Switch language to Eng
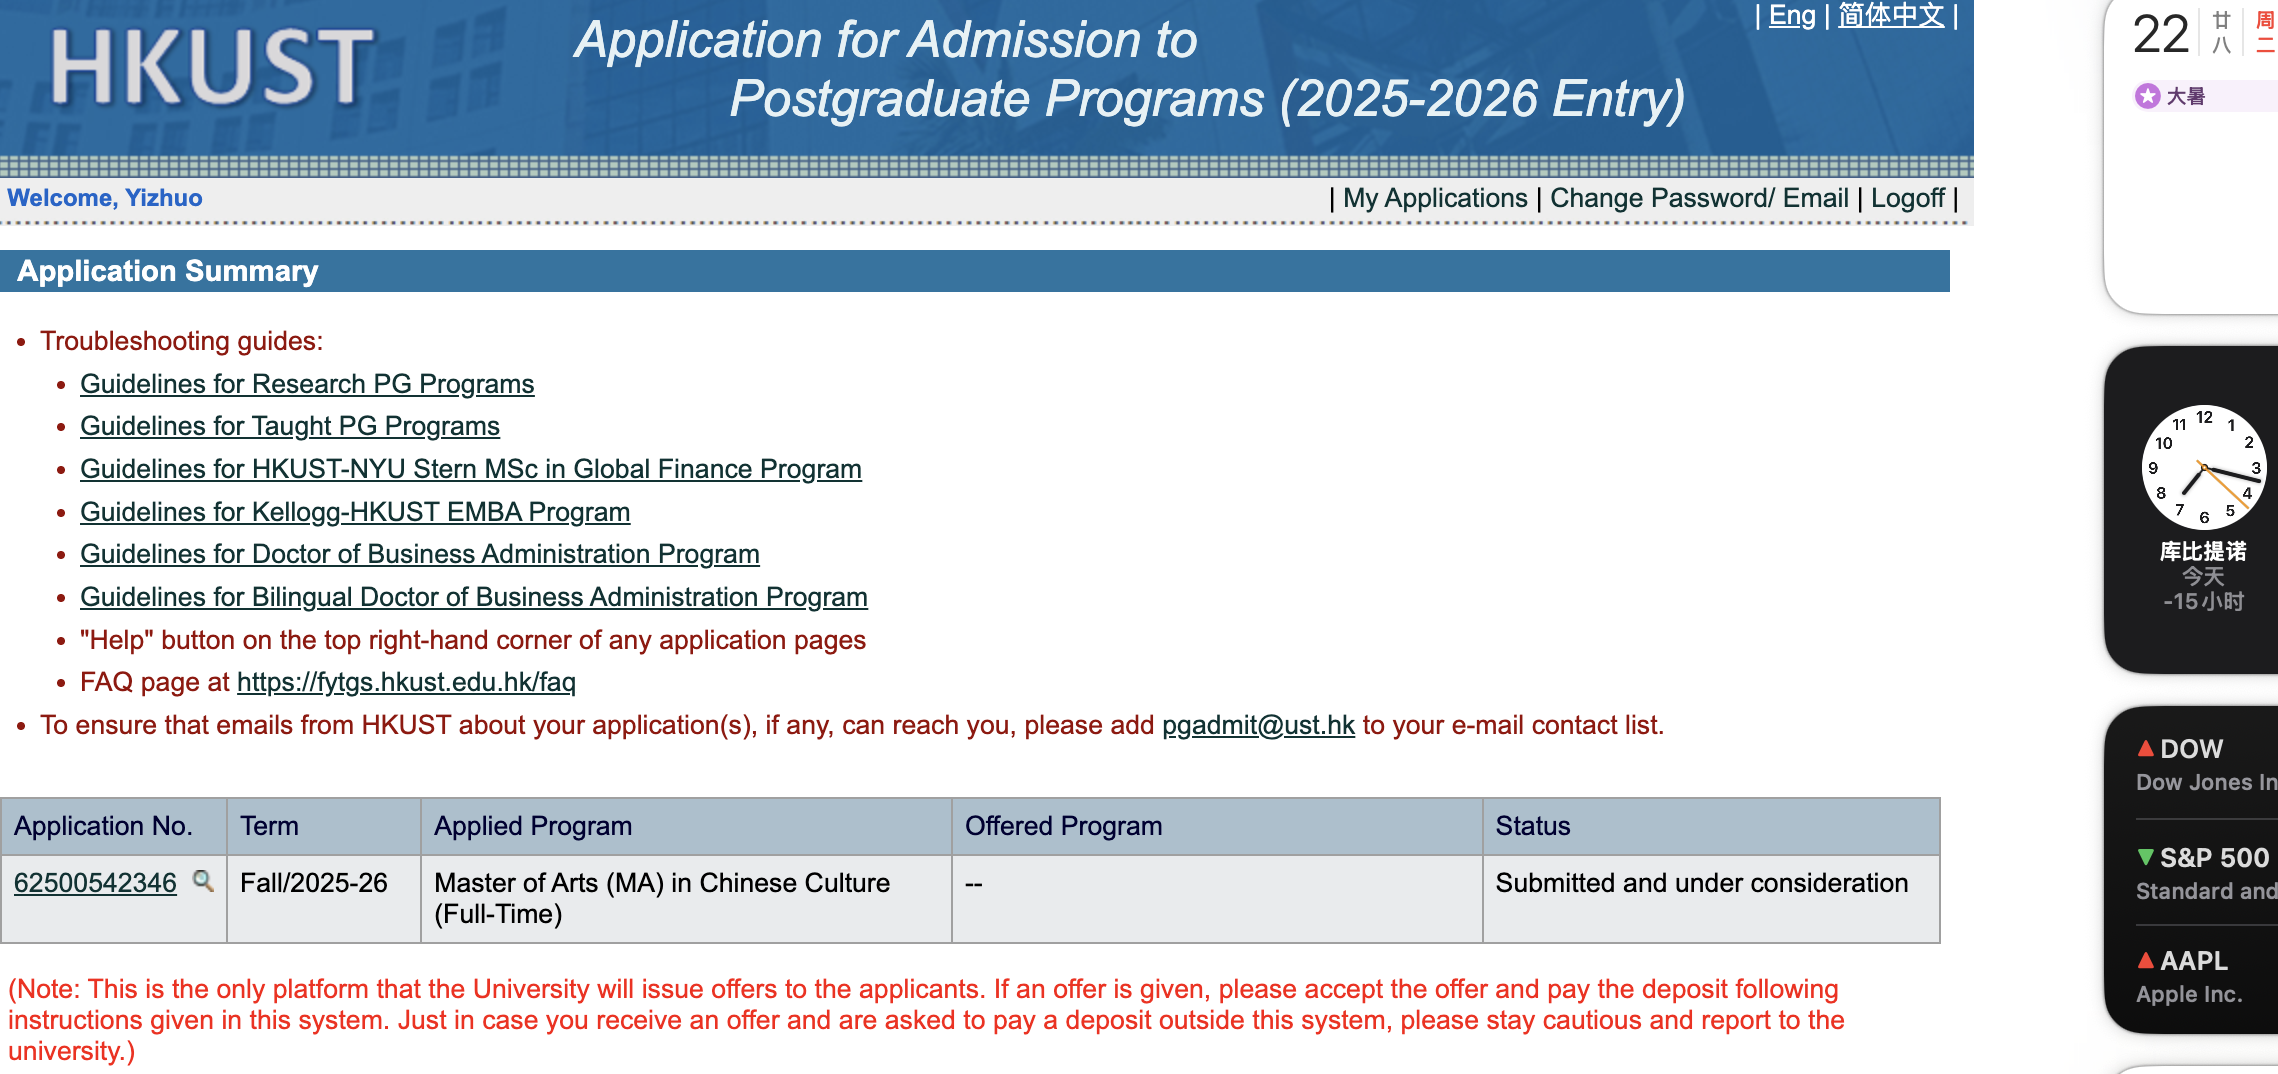 [1792, 16]
